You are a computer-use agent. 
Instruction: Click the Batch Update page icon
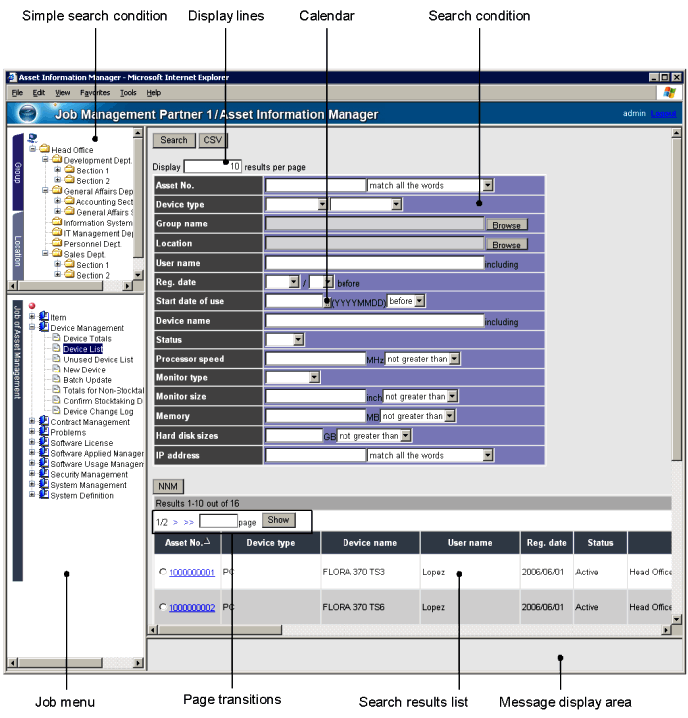[56, 379]
